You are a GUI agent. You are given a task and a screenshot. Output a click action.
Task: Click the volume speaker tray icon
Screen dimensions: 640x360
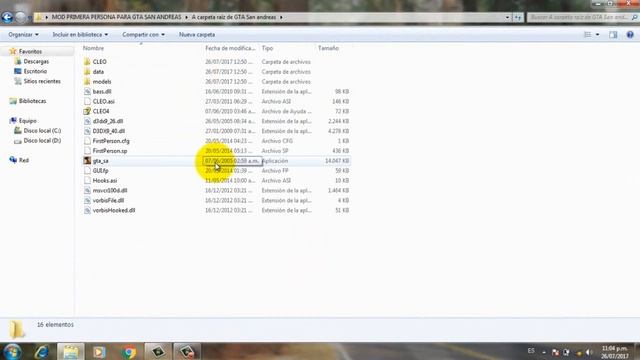click(589, 352)
